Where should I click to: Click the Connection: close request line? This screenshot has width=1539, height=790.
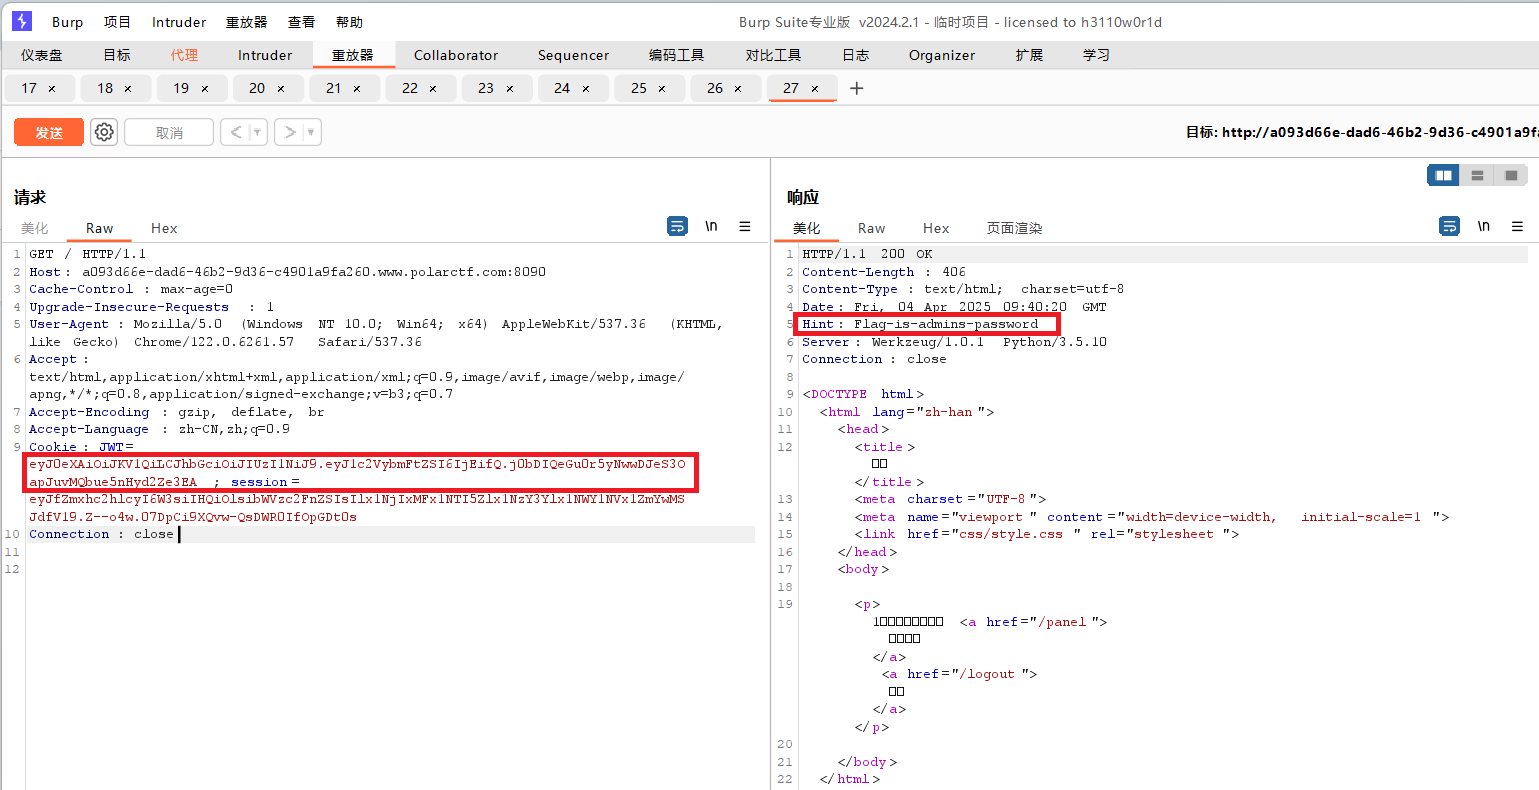point(101,534)
